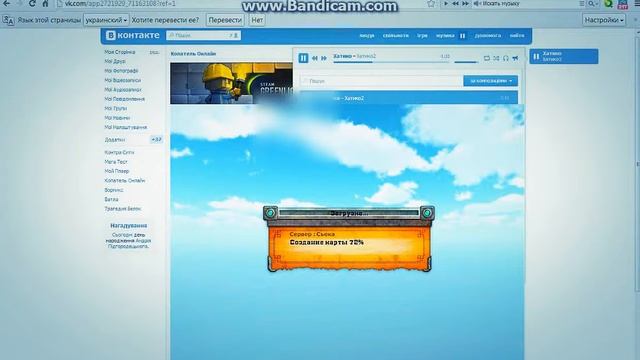Skip to next track in audio player
The height and width of the screenshot is (360, 640).
click(324, 58)
